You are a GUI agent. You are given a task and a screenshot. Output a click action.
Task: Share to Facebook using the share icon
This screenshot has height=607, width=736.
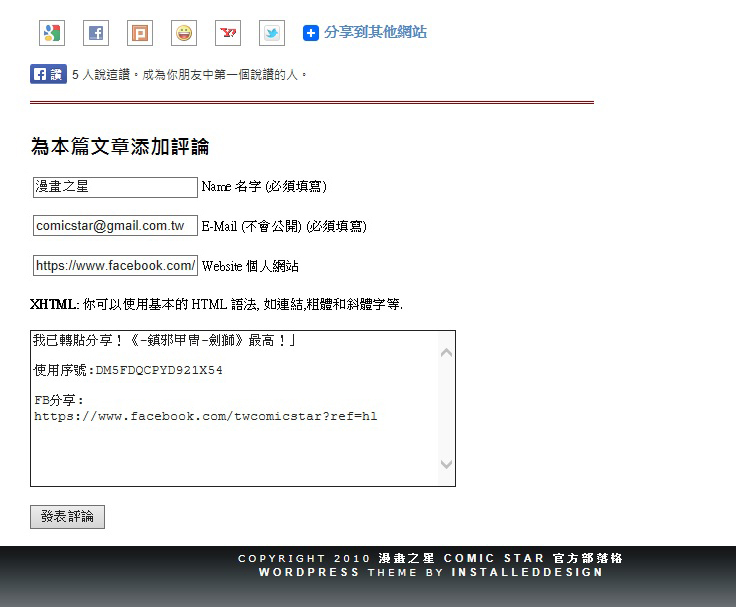point(96,33)
